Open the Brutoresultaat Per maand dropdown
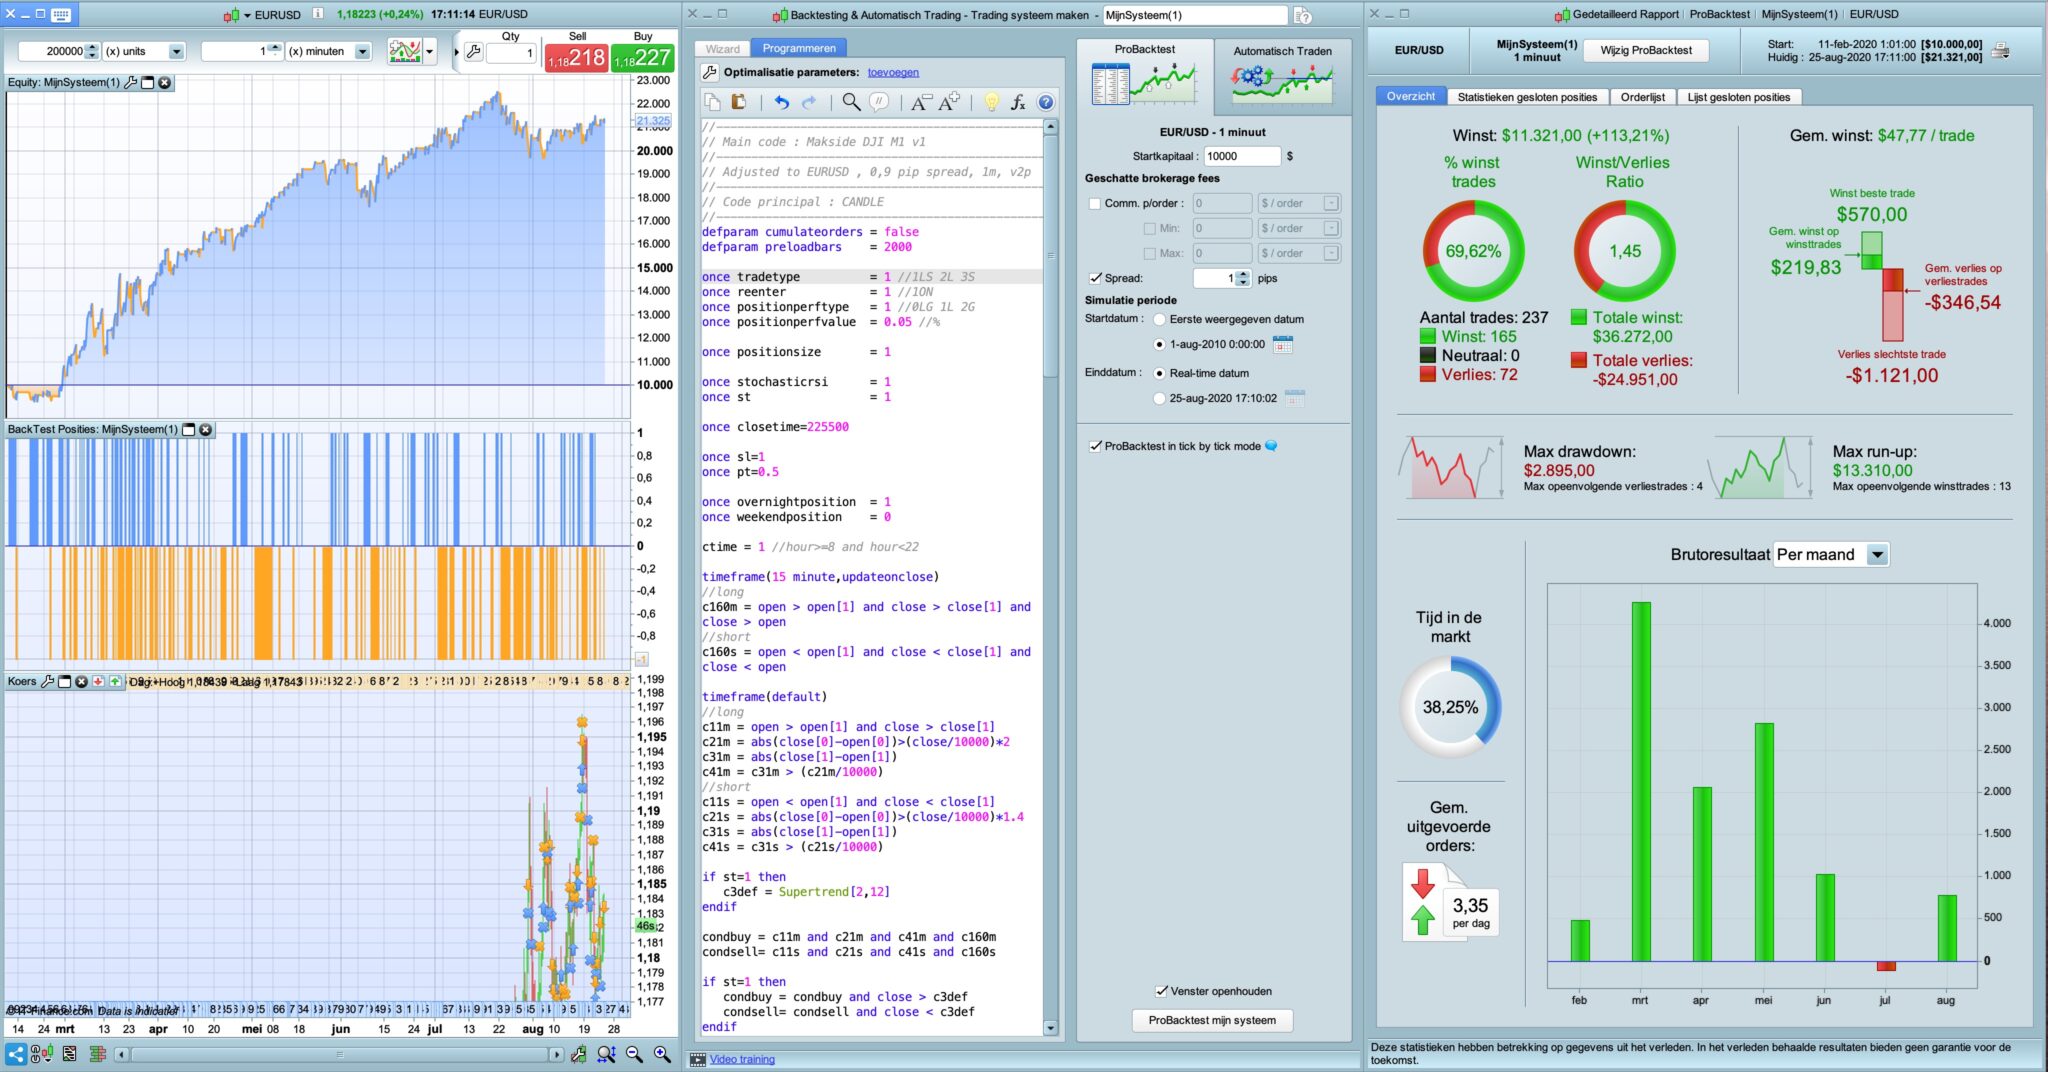2048x1072 pixels. [1877, 555]
